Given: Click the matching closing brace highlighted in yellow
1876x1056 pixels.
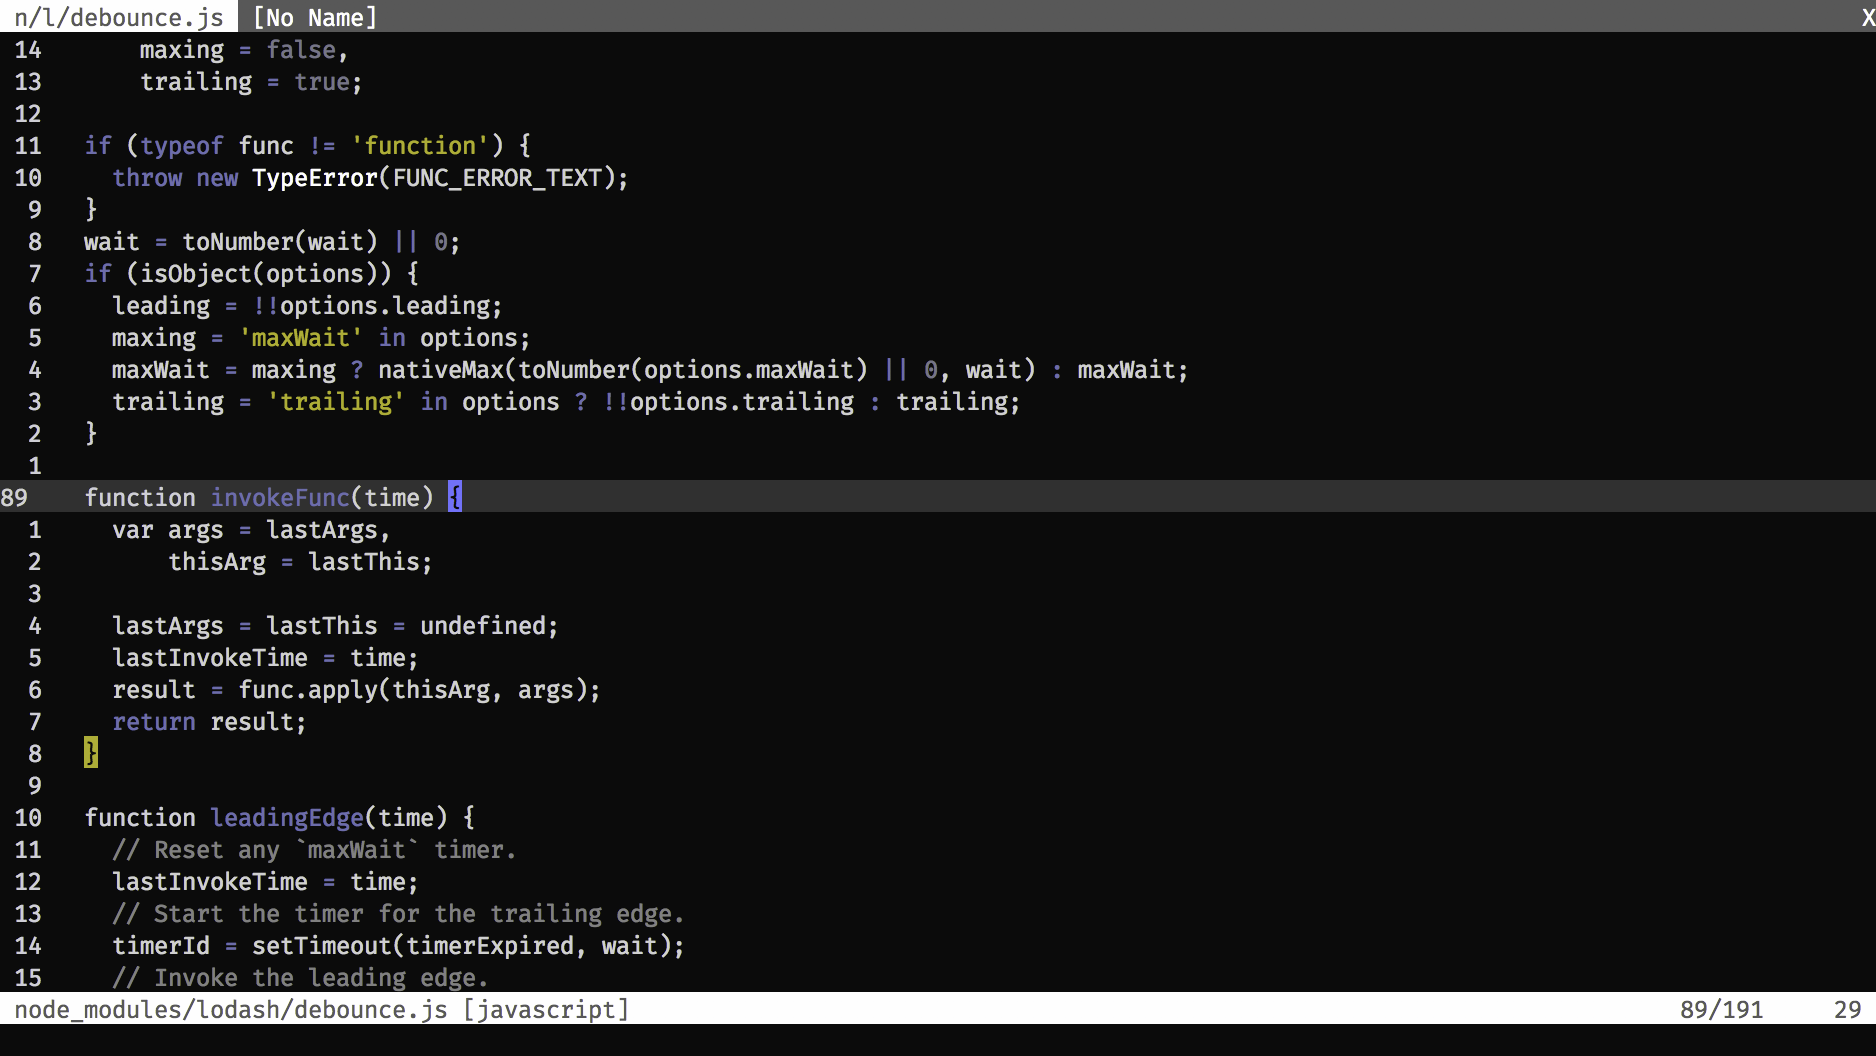Looking at the screenshot, I should 91,753.
